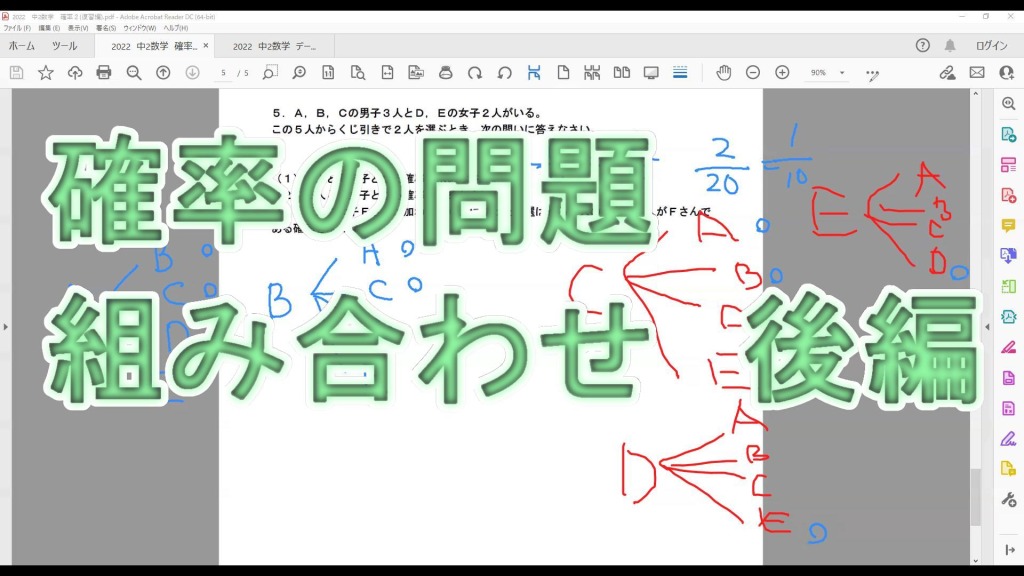Expand the left navigation pane

pos(6,326)
